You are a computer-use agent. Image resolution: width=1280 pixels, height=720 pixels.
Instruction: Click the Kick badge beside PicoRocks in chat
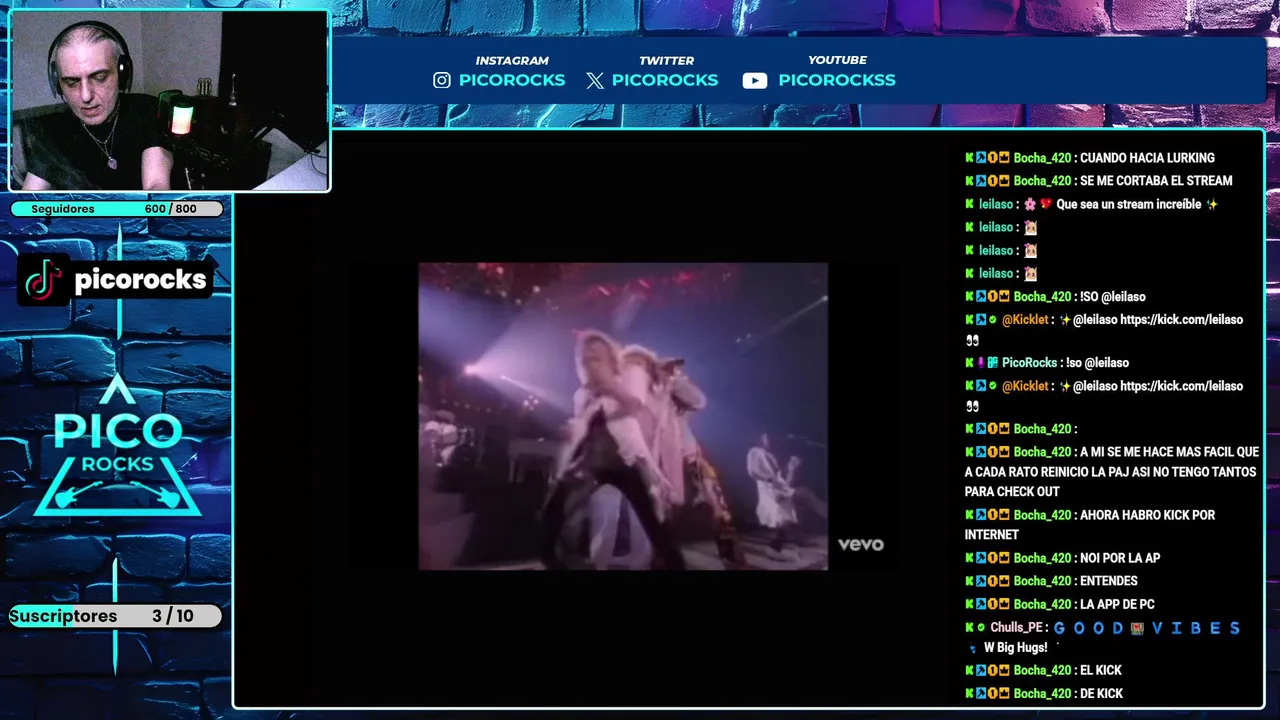969,363
